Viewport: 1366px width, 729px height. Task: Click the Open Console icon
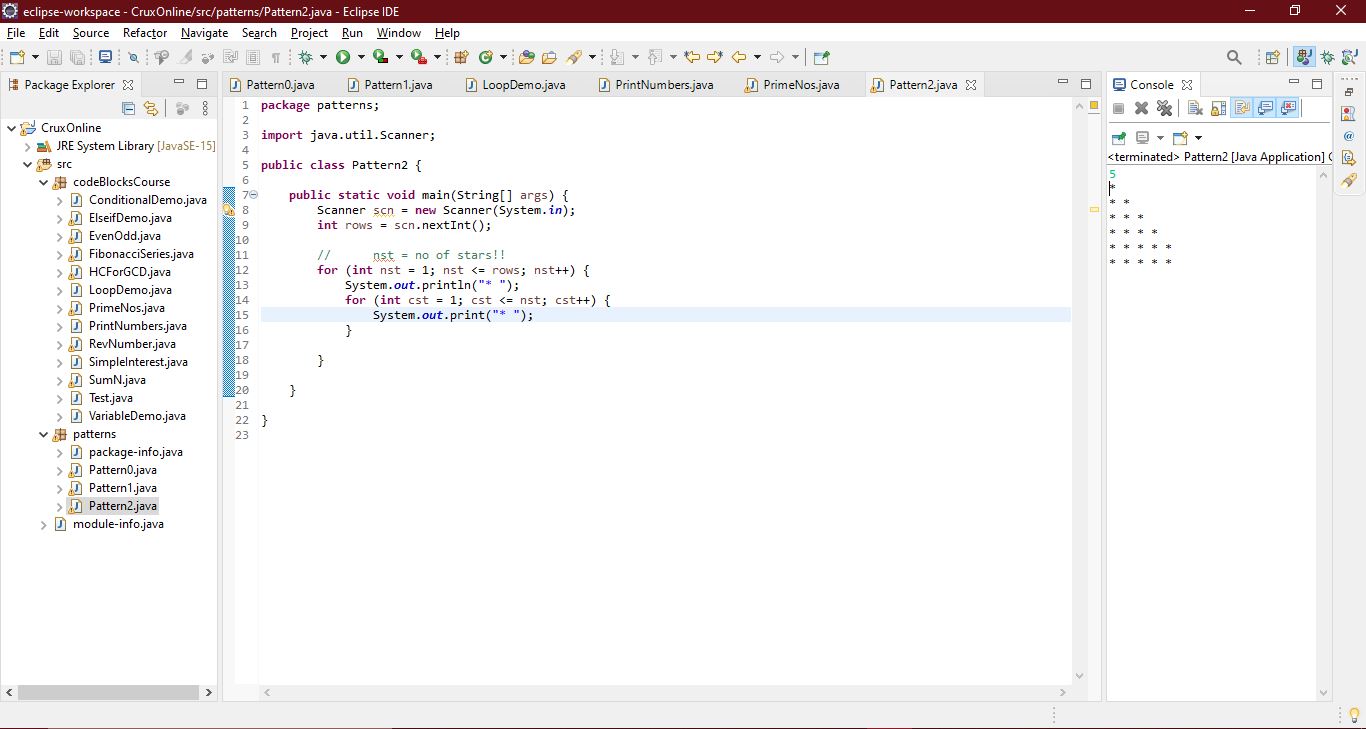coord(1180,138)
